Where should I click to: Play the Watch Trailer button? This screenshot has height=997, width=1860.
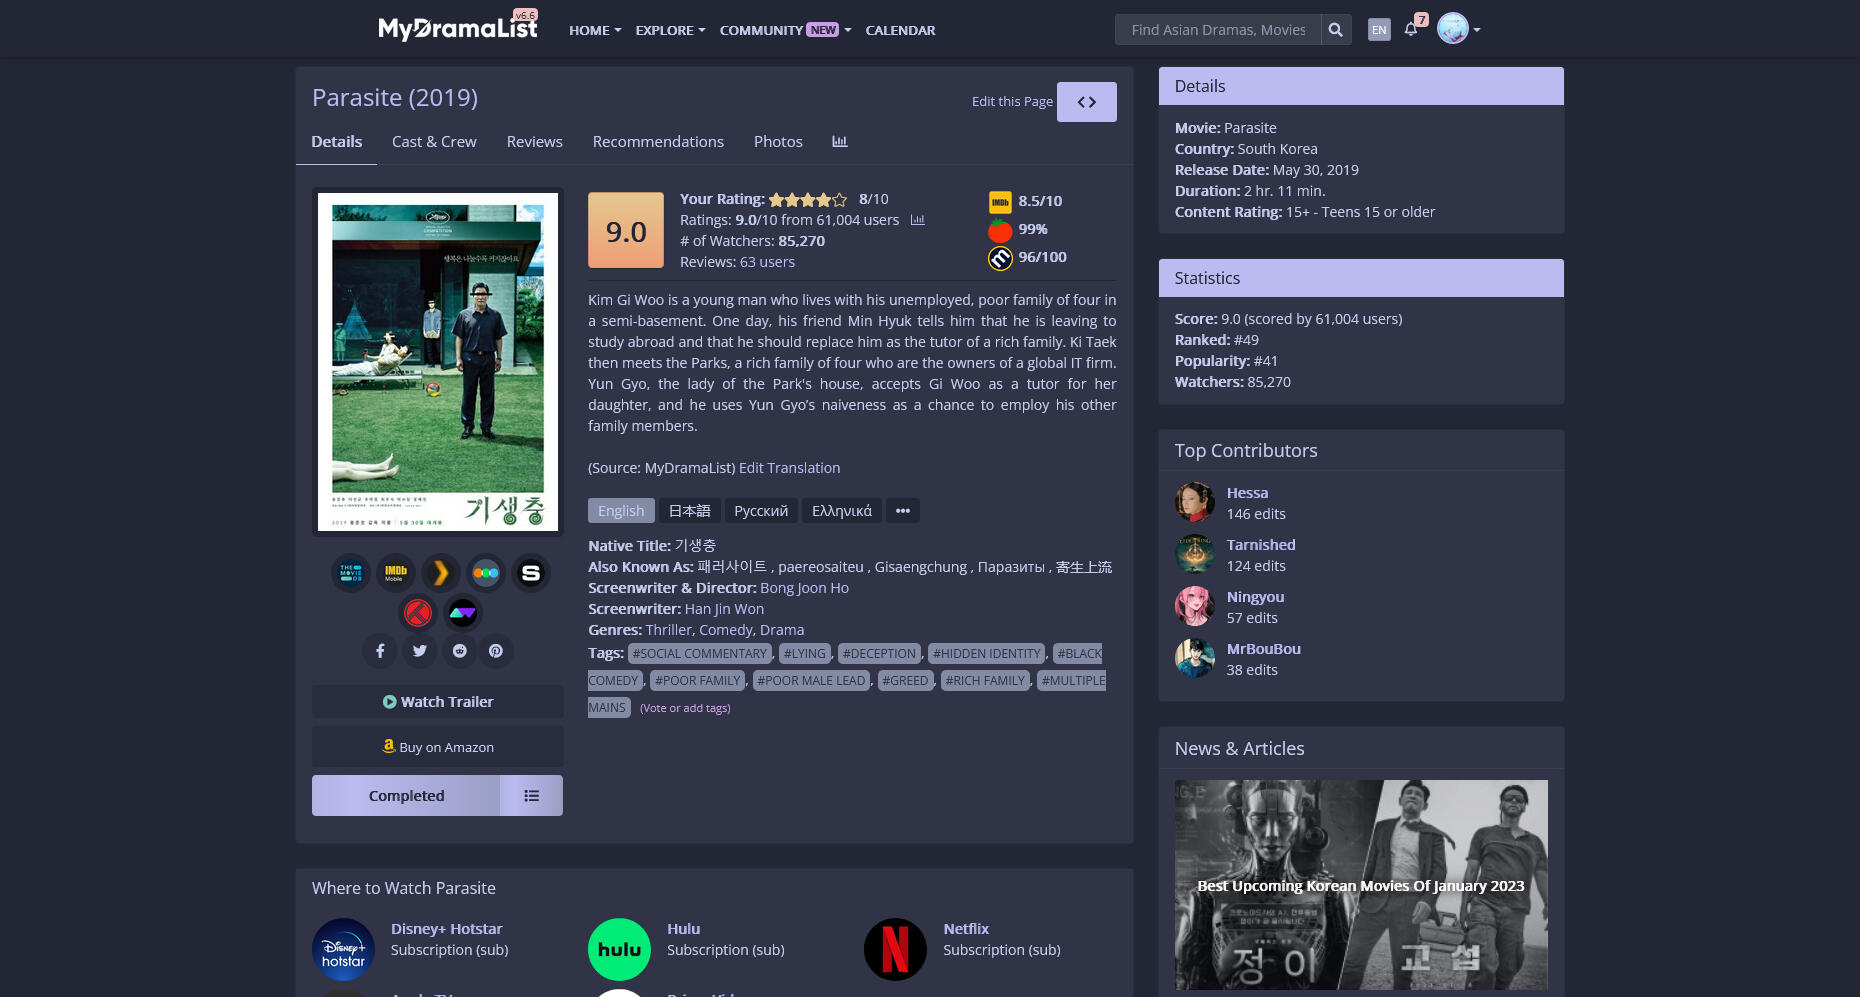[437, 702]
